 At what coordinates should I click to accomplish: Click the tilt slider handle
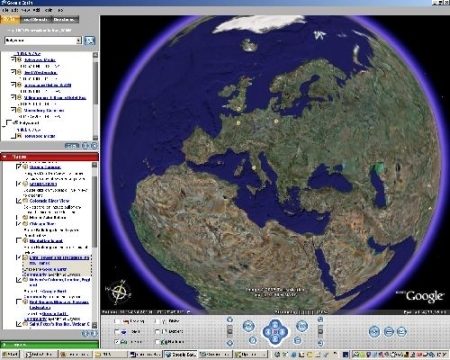click(320, 330)
